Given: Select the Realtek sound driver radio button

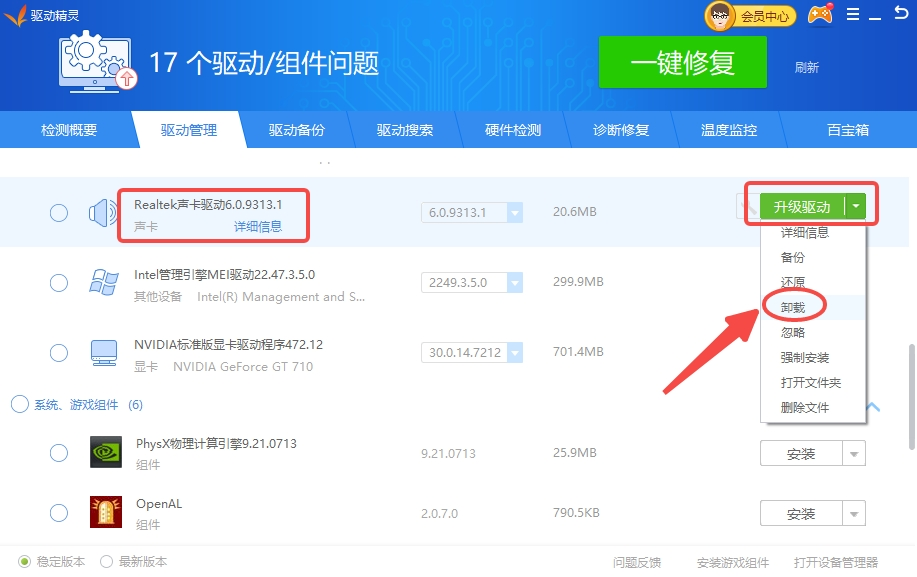Looking at the screenshot, I should click(59, 212).
